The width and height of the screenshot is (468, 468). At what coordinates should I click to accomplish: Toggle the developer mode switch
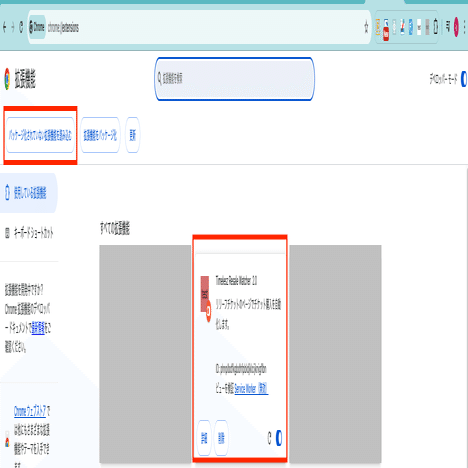(464, 79)
